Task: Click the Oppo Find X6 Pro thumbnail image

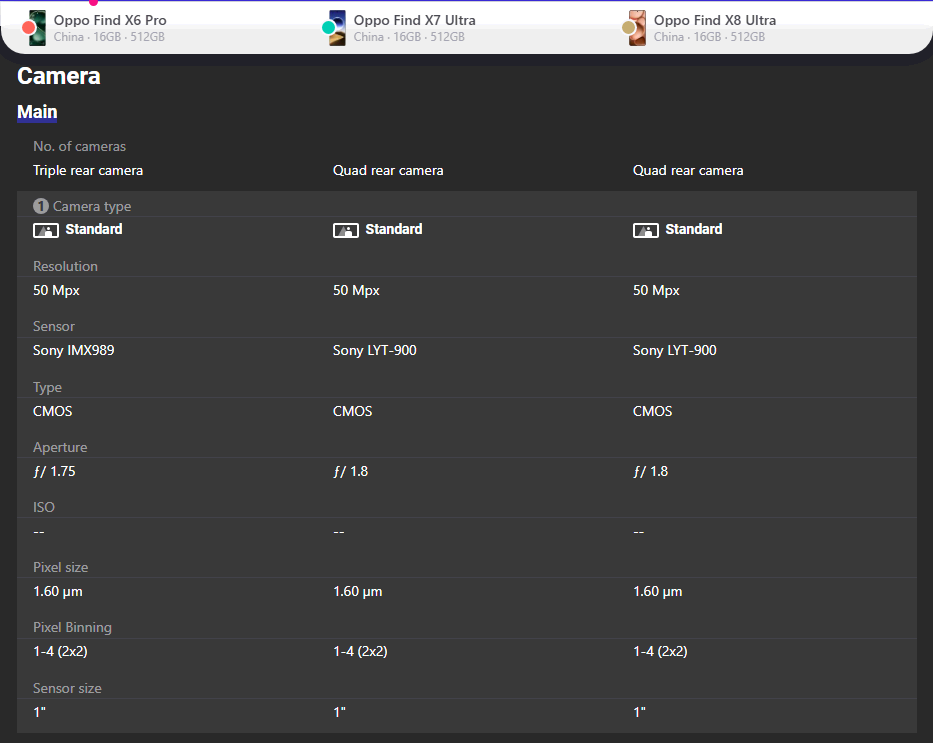Action: pos(37,28)
